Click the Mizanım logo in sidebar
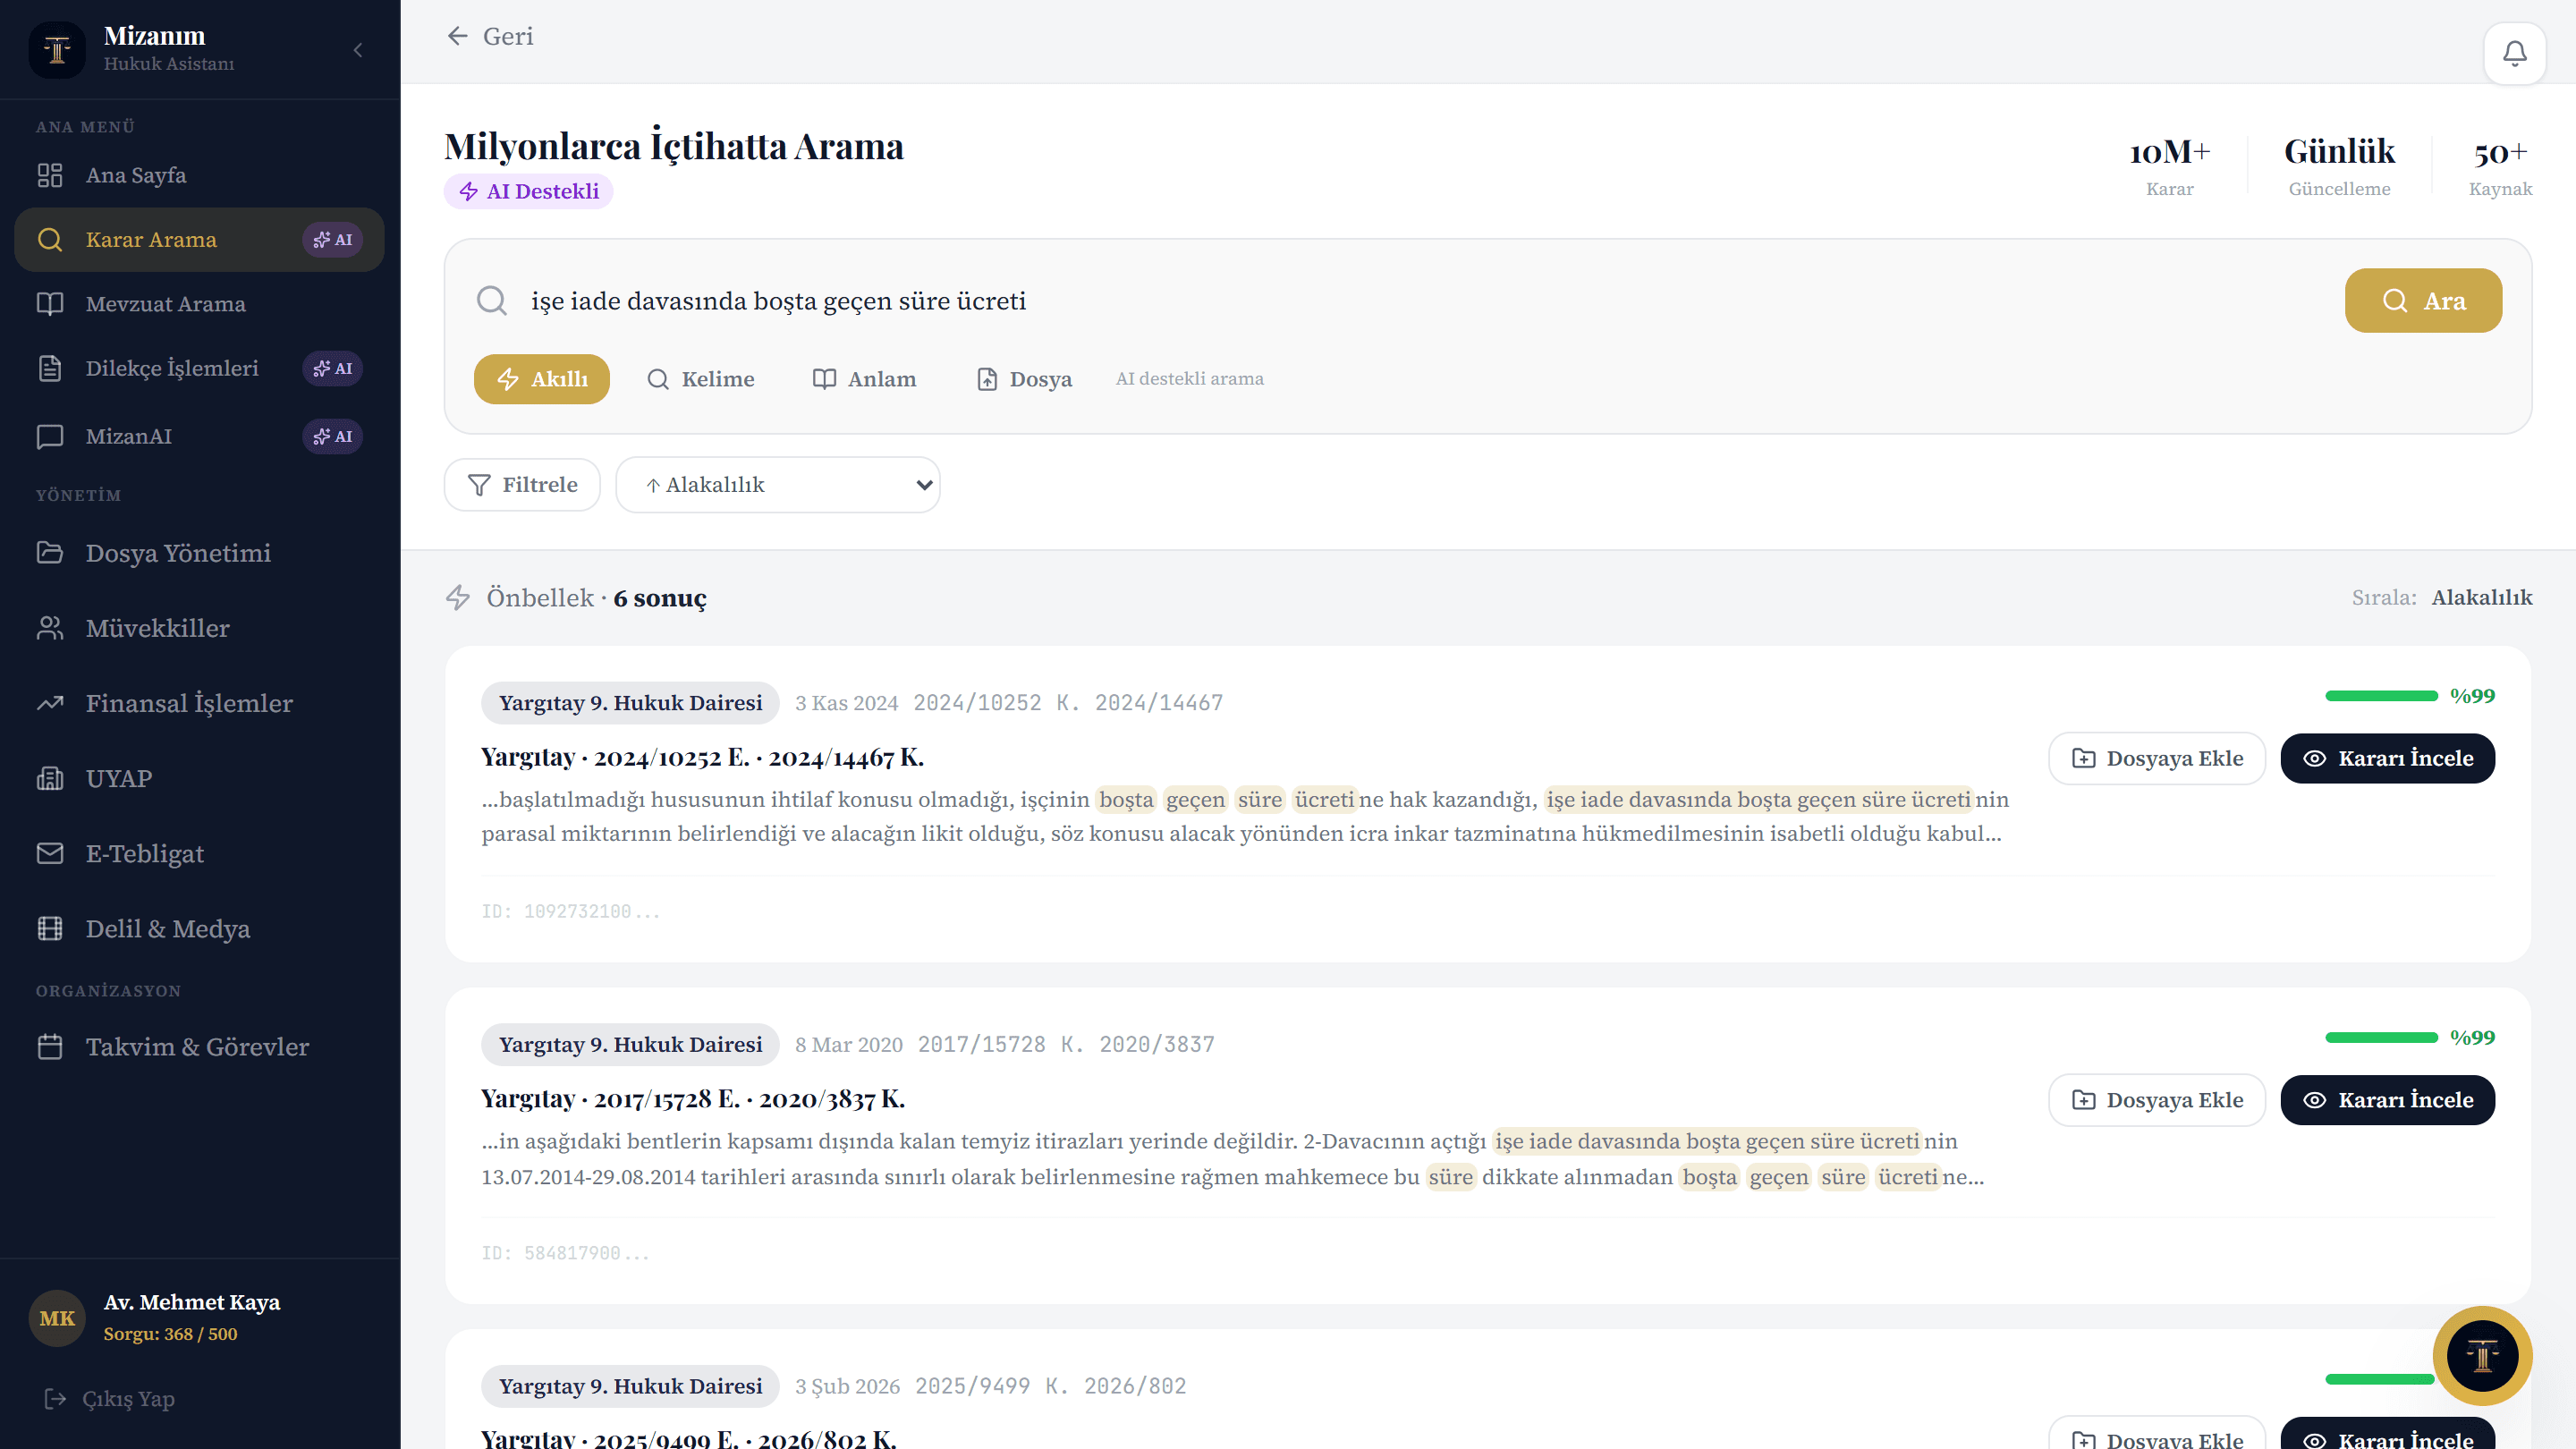The image size is (2576, 1449). coord(57,49)
